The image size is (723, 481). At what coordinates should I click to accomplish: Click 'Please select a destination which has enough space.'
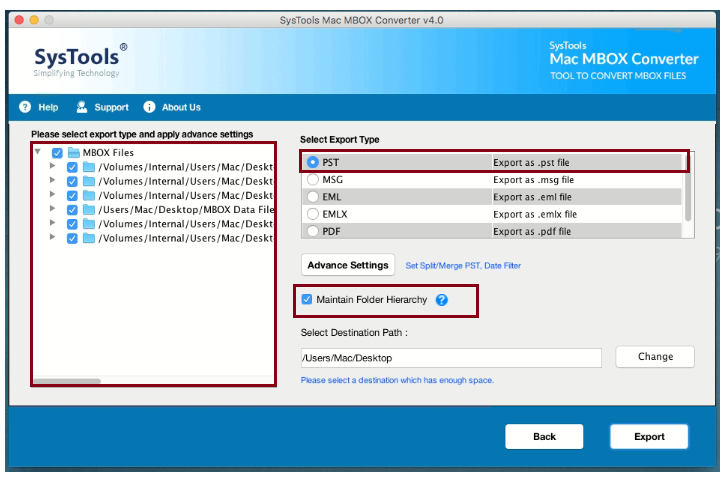point(397,380)
